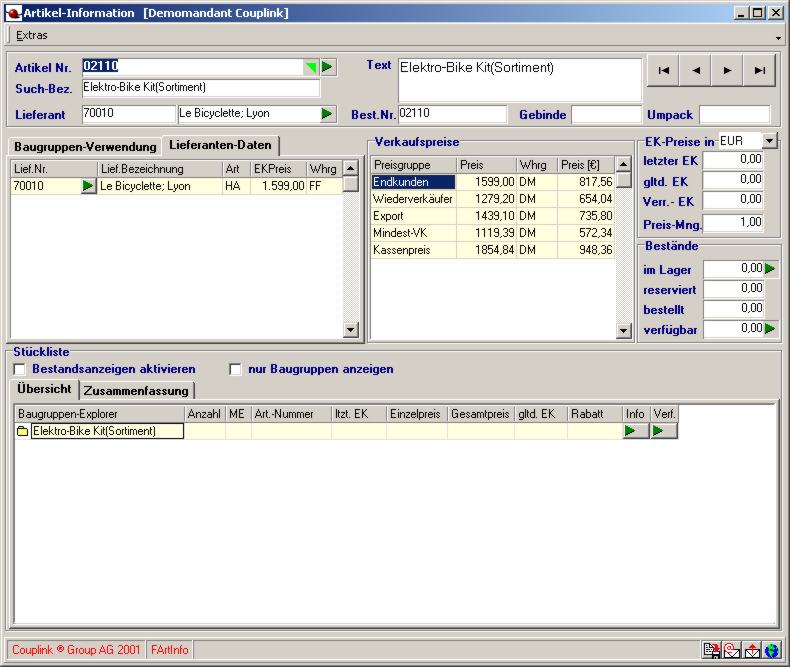Click green arrow beside im Lager value
The height and width of the screenshot is (667, 790).
(770, 269)
